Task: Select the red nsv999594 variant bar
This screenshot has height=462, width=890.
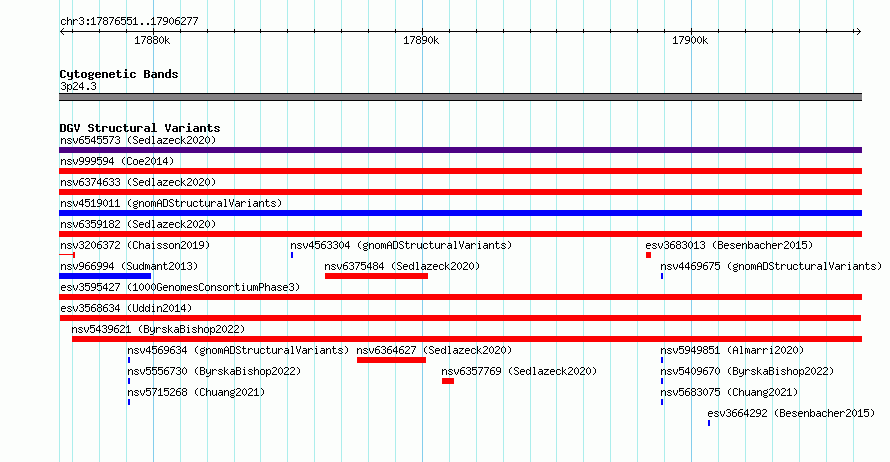Action: [x=460, y=171]
